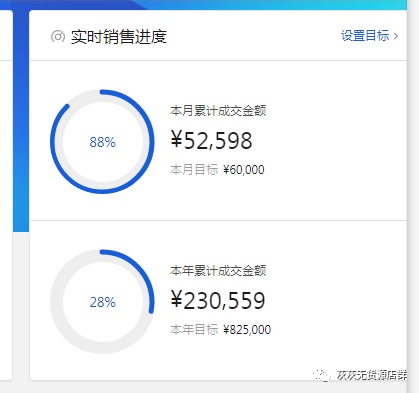Click the 28% yearly progress ring
The image size is (419, 393).
102,301
